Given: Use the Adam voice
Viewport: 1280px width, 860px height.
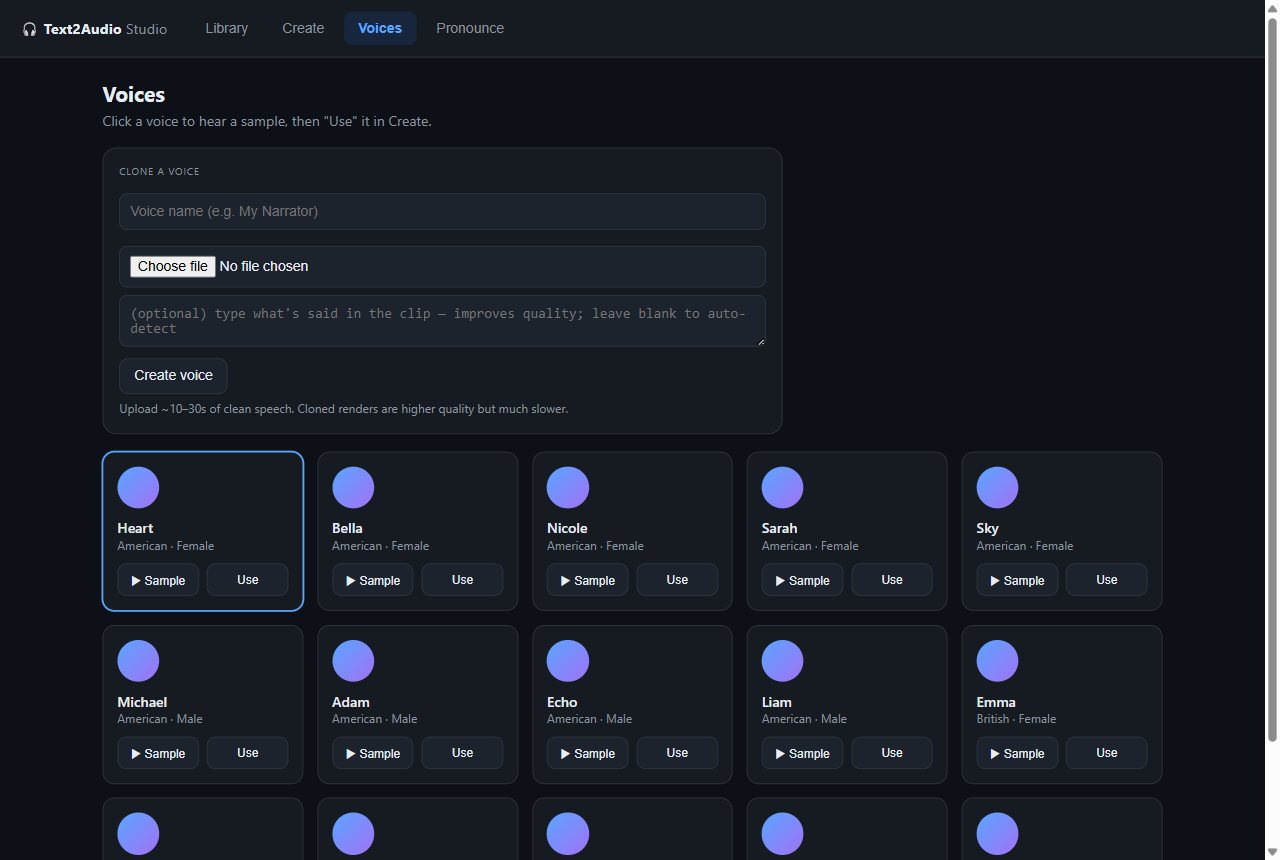Looking at the screenshot, I should (x=462, y=753).
